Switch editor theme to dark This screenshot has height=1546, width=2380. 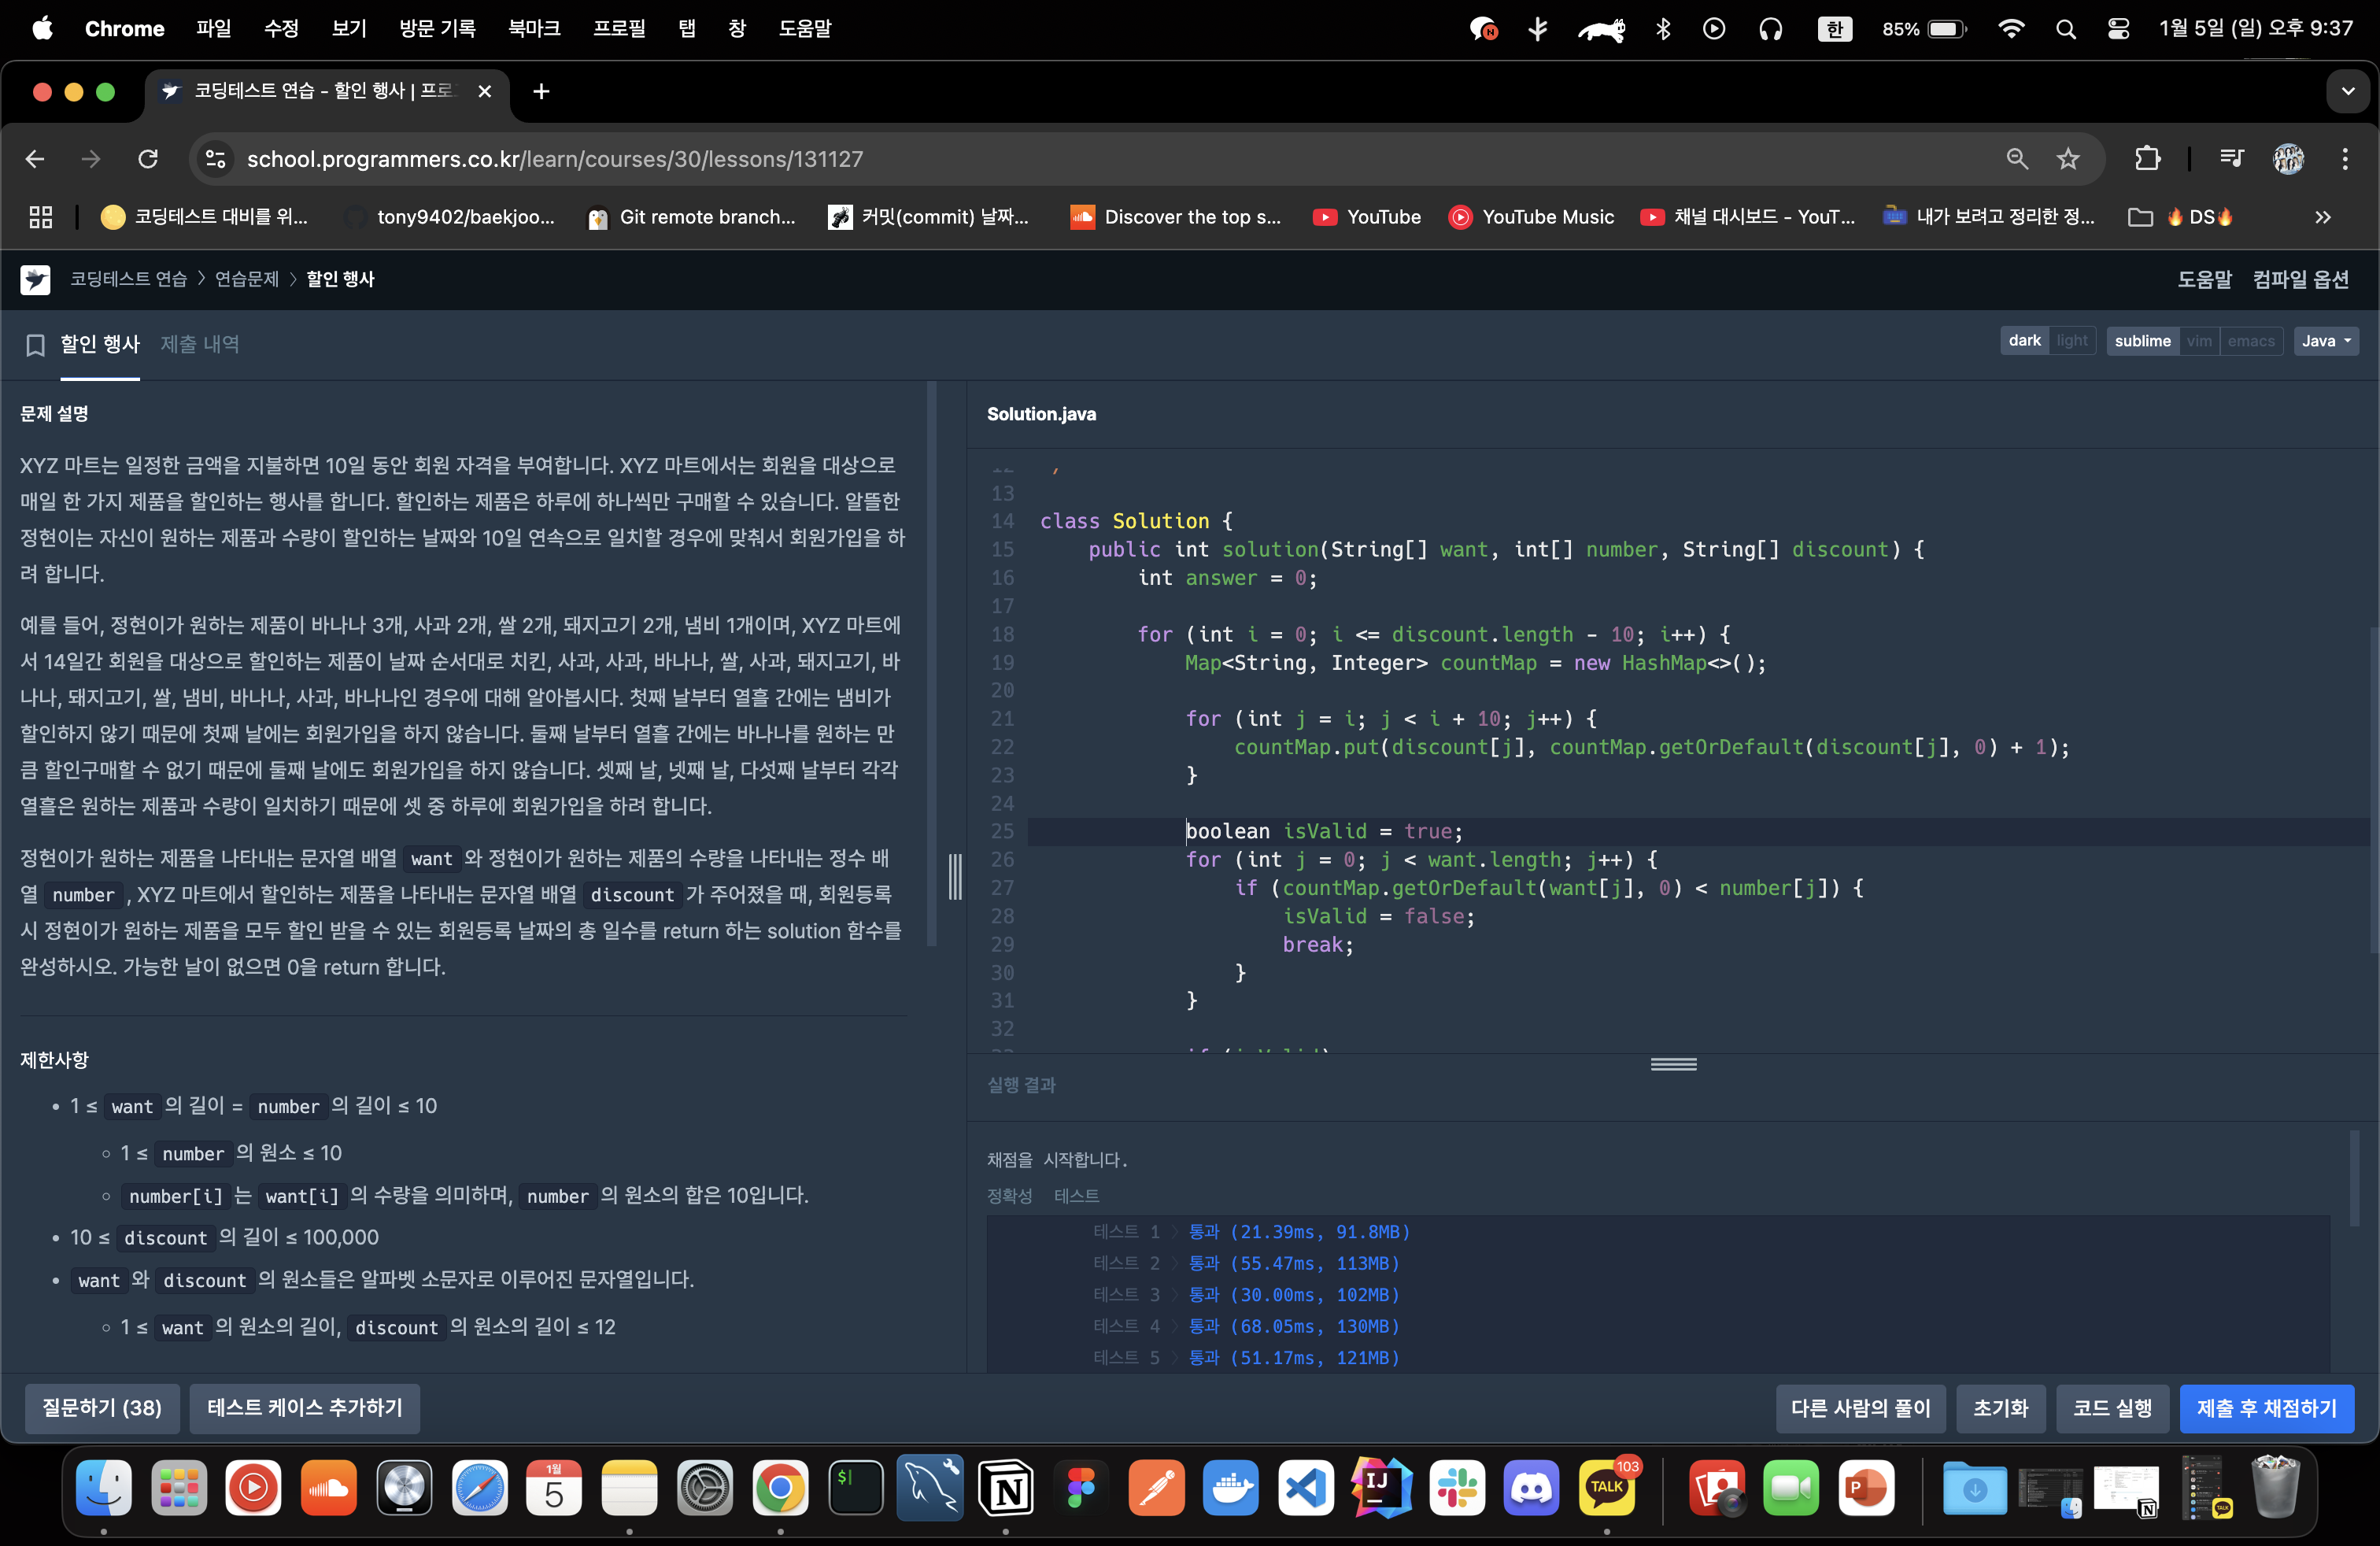tap(2024, 341)
